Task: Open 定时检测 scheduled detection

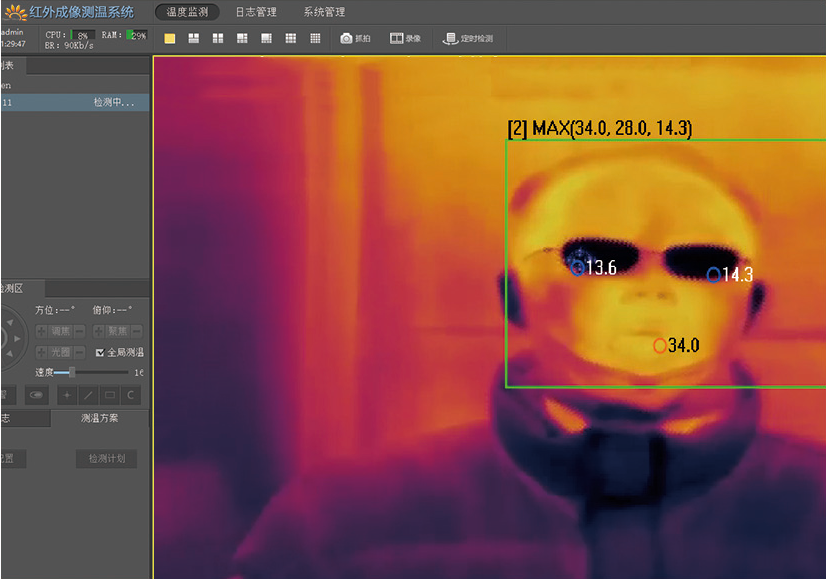Action: click(468, 39)
